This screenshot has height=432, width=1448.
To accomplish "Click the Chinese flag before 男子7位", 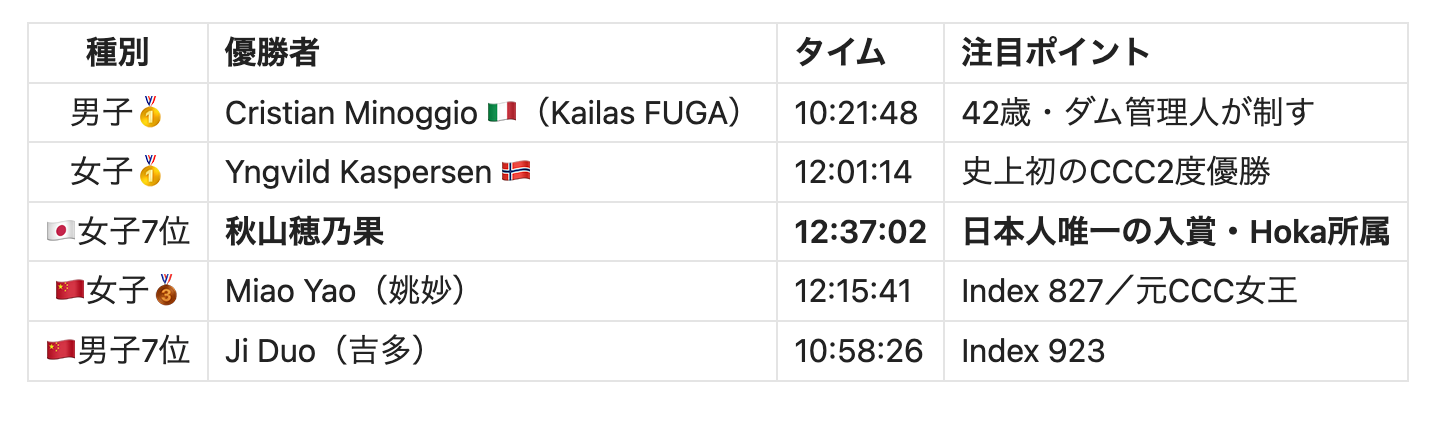I will click(x=61, y=351).
